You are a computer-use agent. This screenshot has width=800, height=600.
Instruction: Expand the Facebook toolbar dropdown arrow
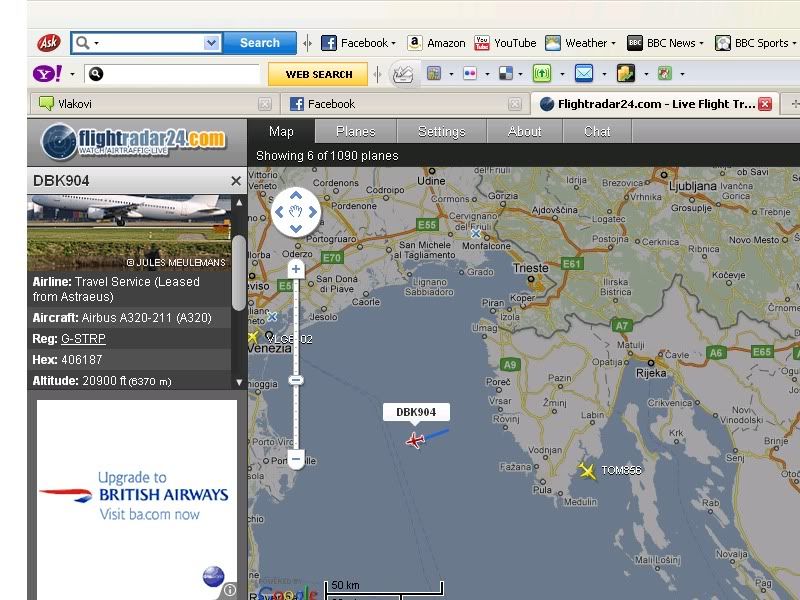click(x=393, y=43)
